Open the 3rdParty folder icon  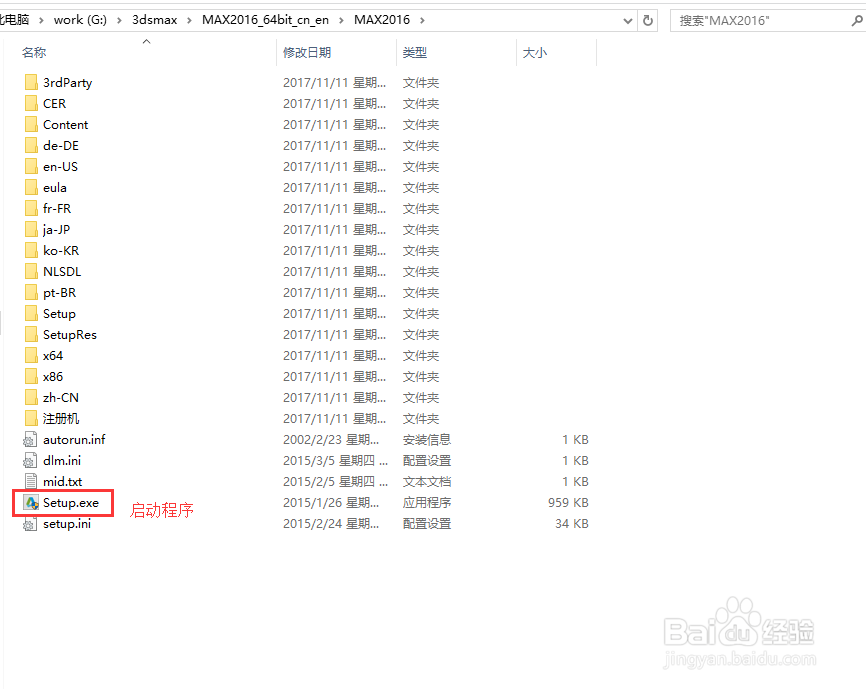pos(31,82)
